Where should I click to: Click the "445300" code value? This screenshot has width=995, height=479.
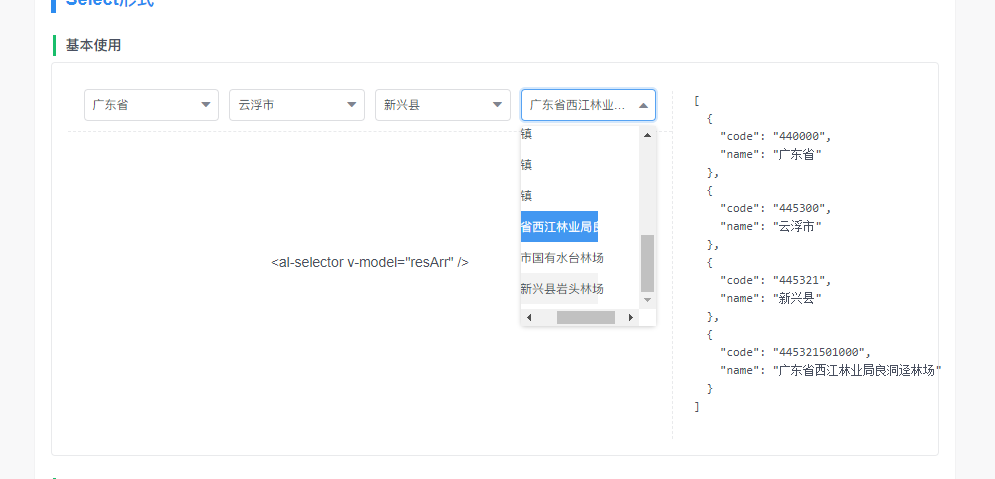click(801, 208)
